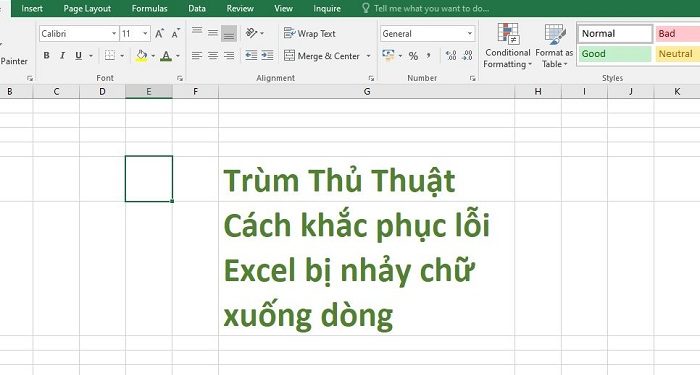Select column H header
Screen dimensions: 700x375
538,92
